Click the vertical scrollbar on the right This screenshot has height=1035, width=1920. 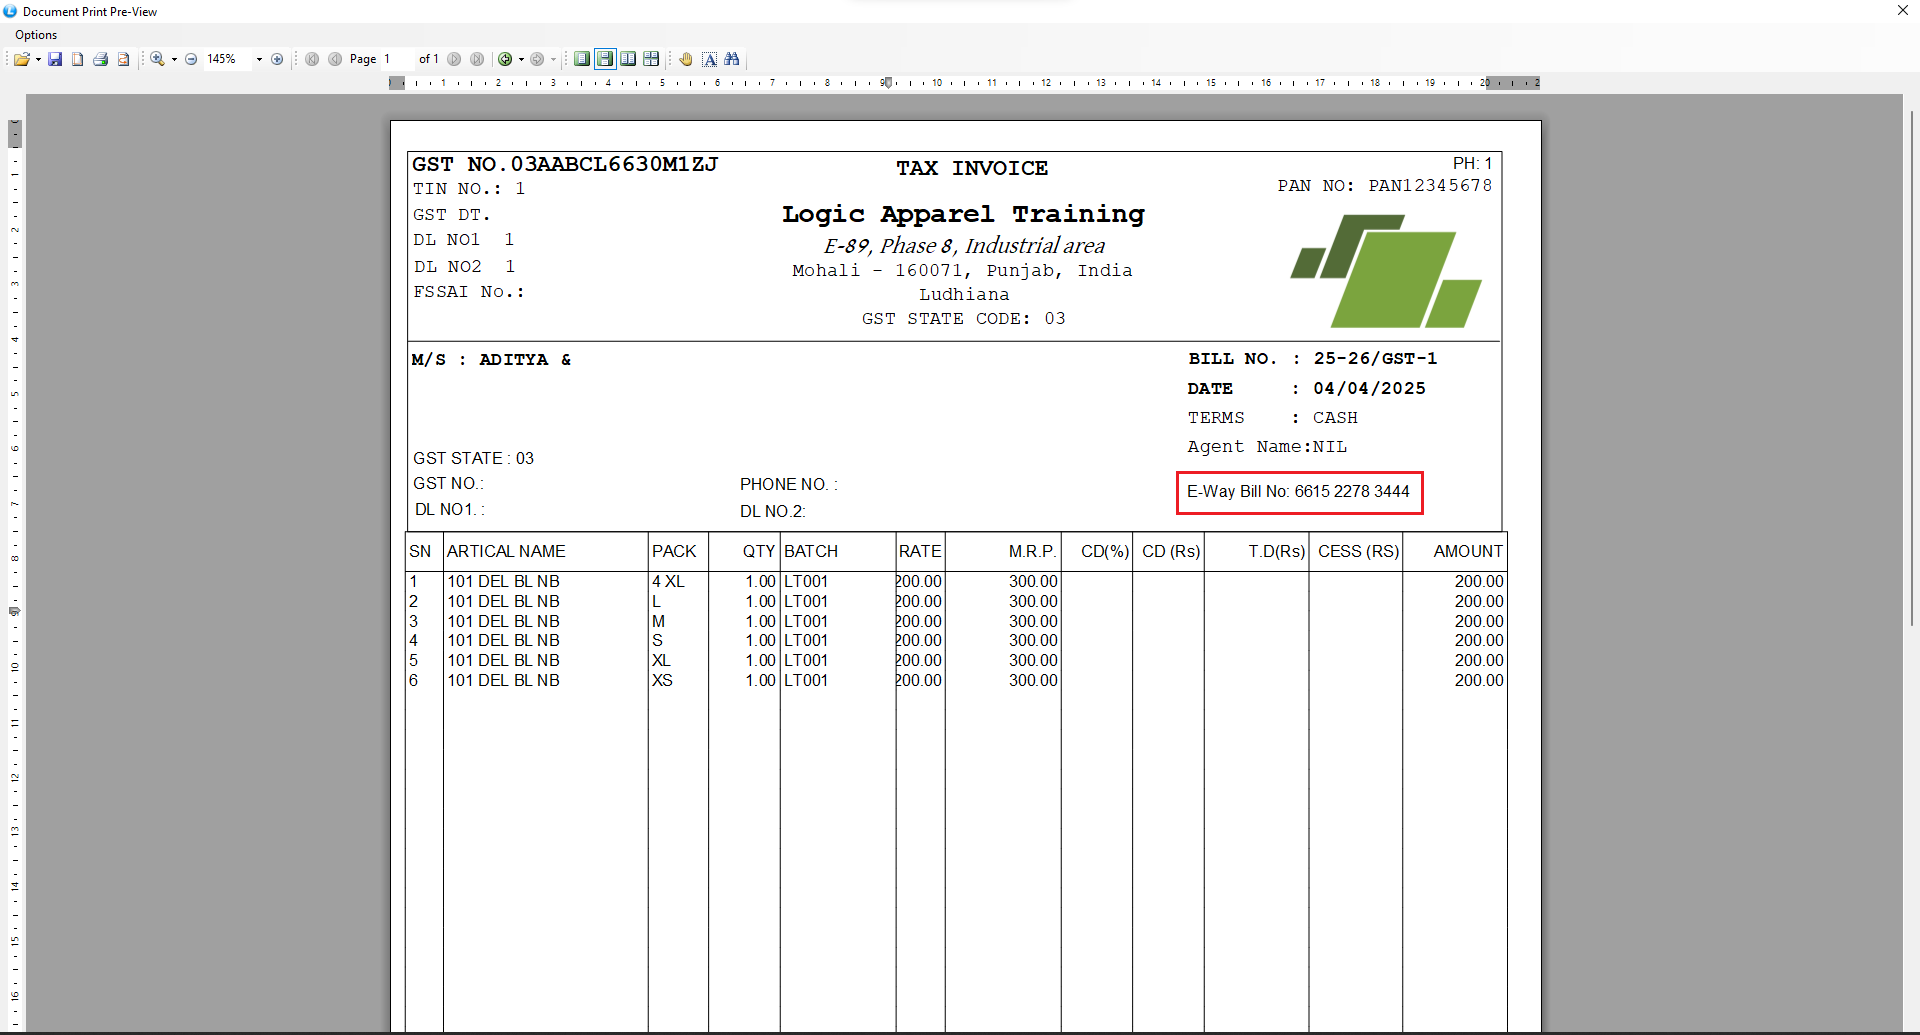click(x=1911, y=370)
